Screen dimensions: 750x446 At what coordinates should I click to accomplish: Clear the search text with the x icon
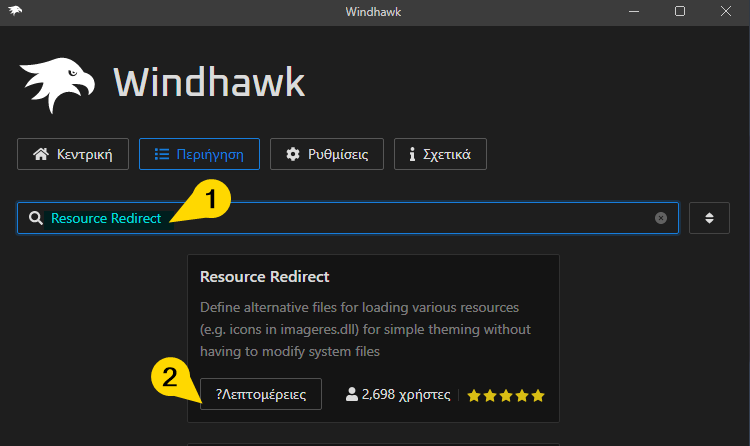point(661,218)
